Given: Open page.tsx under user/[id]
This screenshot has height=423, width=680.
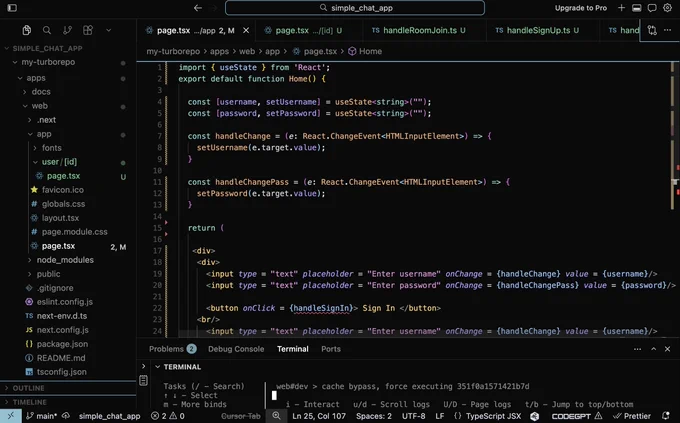Looking at the screenshot, I should tap(65, 176).
